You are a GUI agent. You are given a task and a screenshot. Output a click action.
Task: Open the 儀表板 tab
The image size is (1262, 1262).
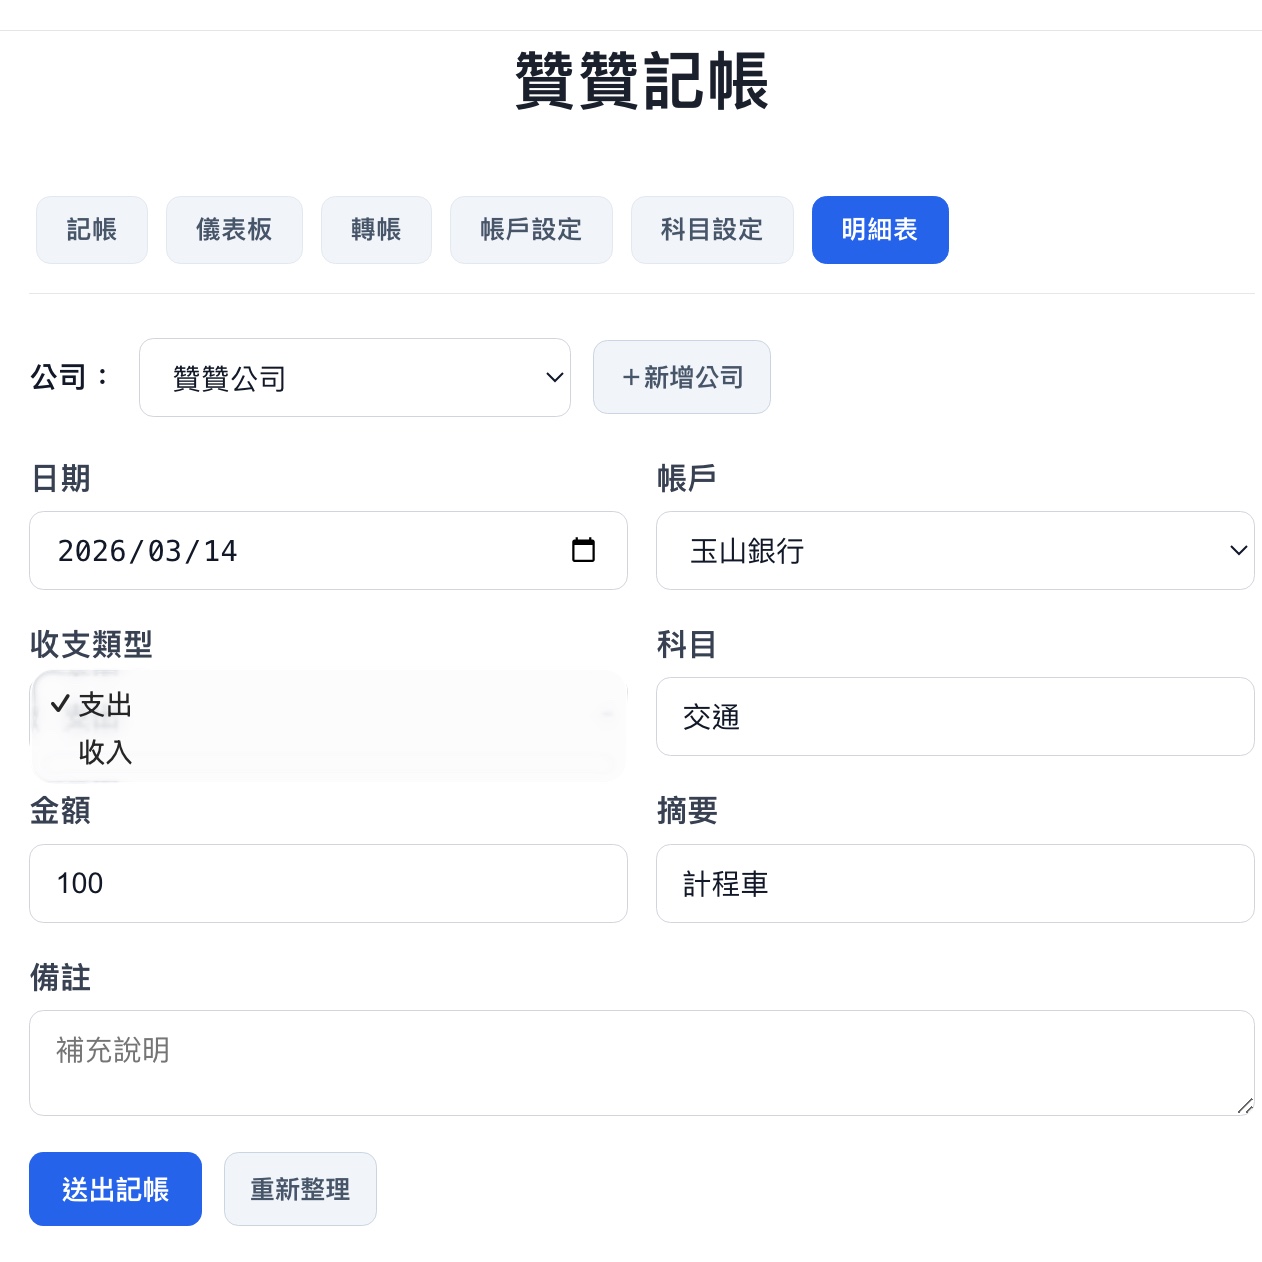tap(234, 230)
